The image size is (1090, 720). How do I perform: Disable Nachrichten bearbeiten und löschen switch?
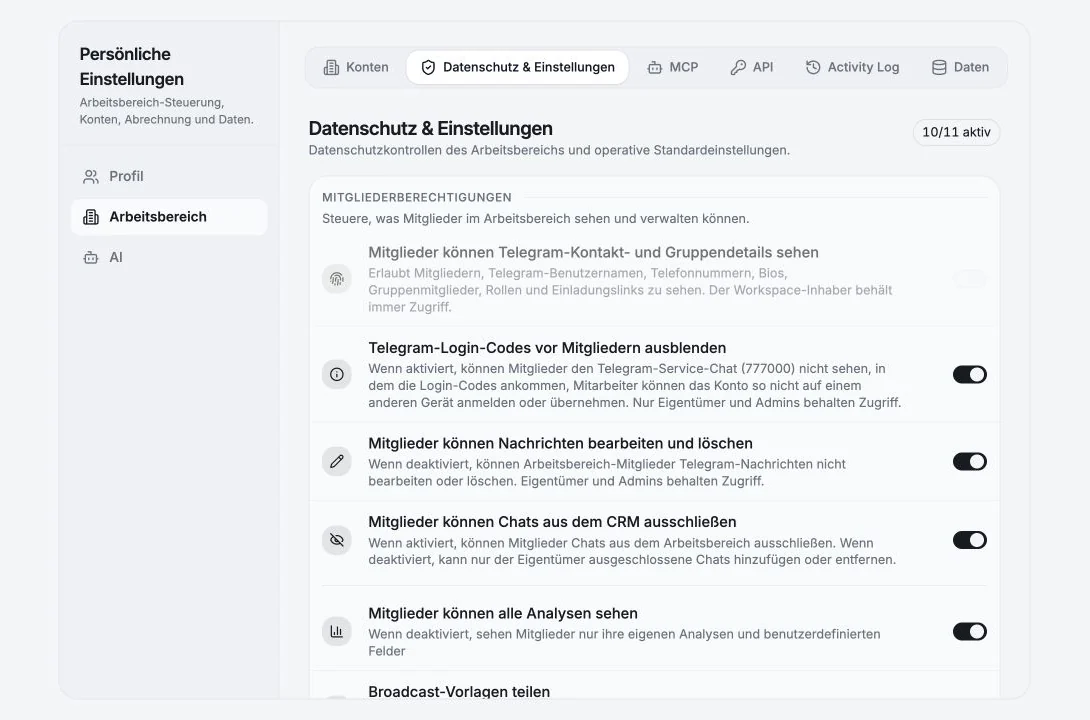tap(970, 461)
